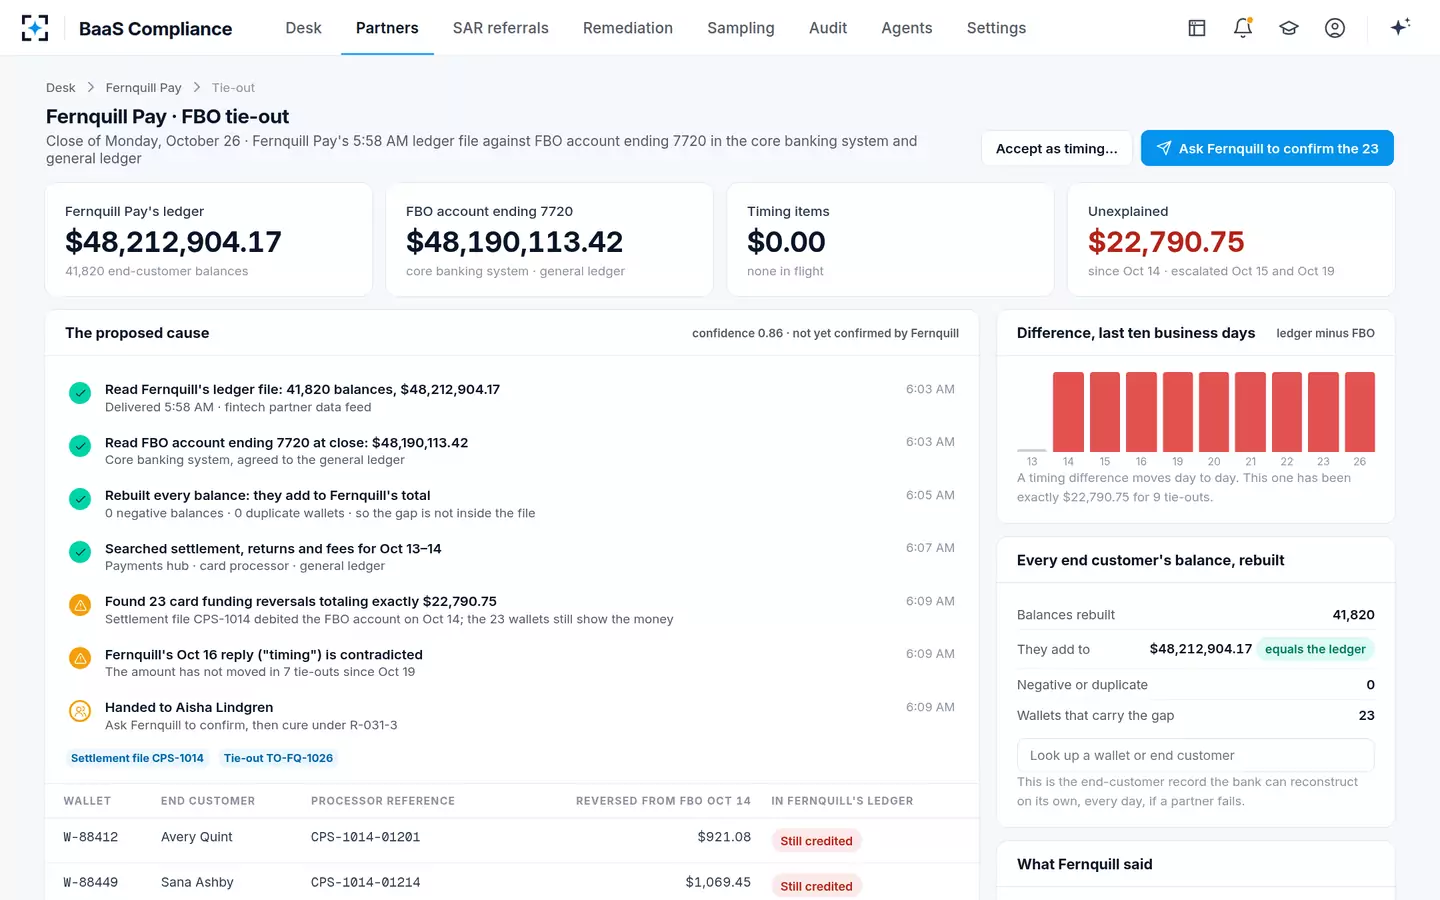Click processor reference CPS-1014-01214
This screenshot has height=900, width=1440.
pos(365,882)
